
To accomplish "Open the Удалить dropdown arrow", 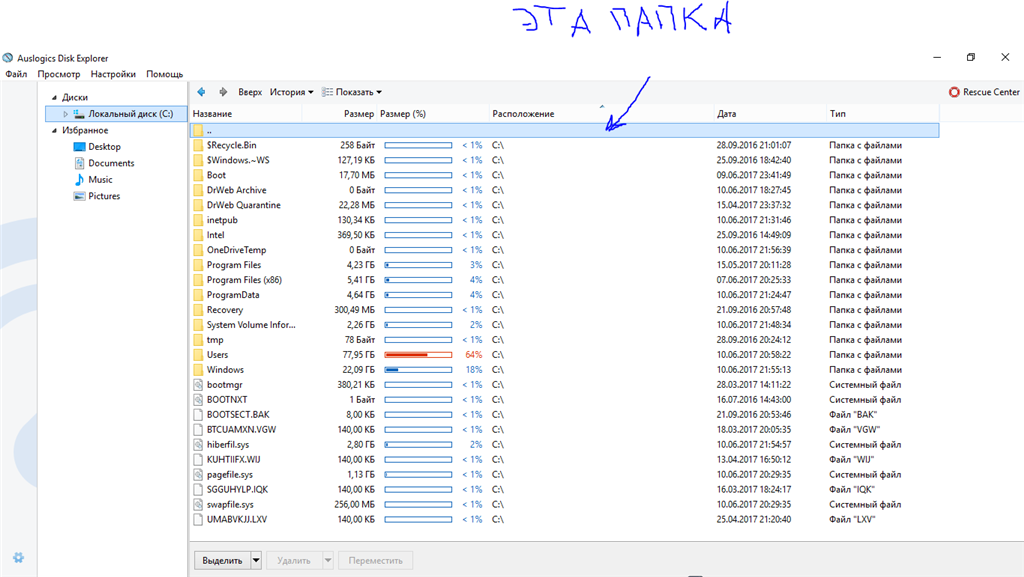I will coord(328,560).
